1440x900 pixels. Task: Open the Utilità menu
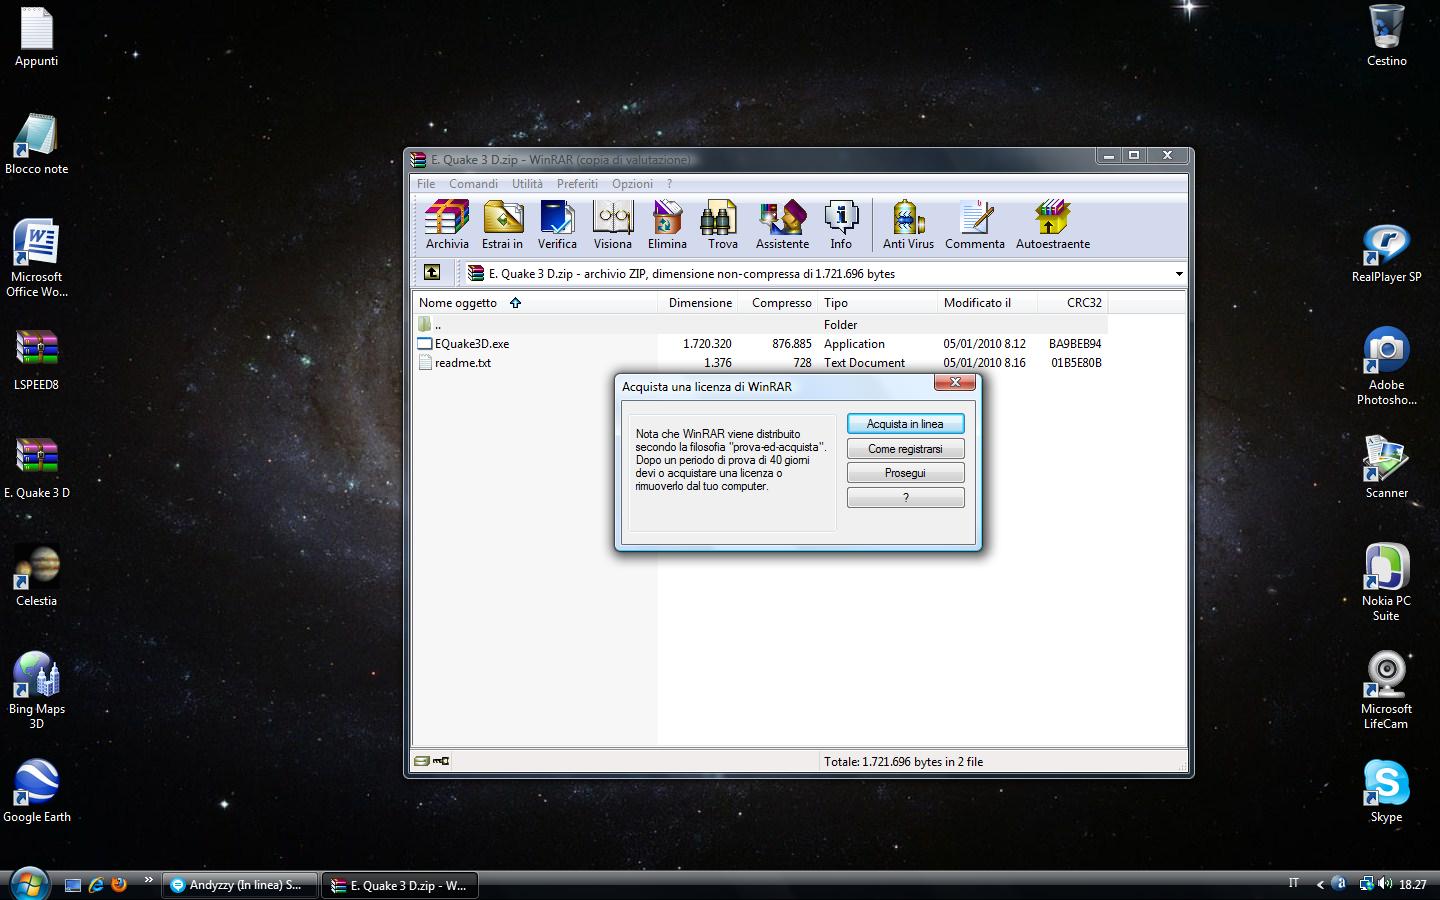click(x=527, y=184)
